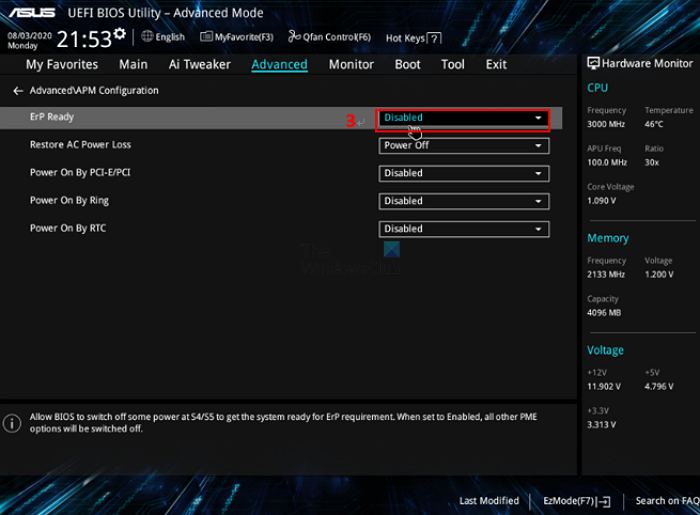Click the Hardware Monitor screen icon
Viewport: 700px width, 515px height.
pos(593,63)
